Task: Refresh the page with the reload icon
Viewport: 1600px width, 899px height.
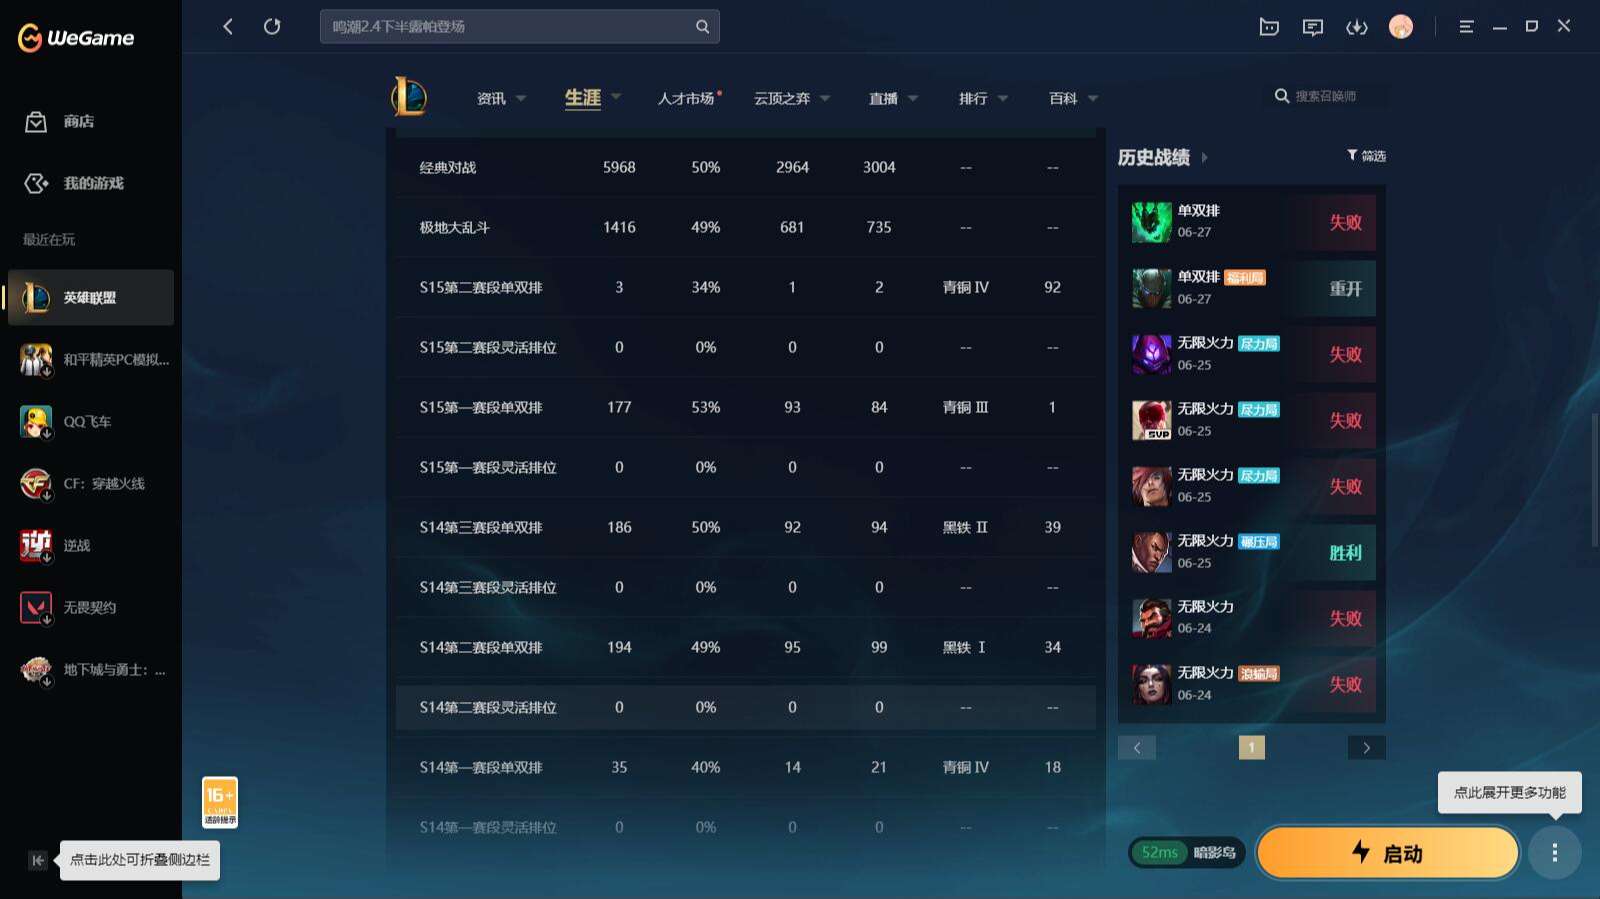Action: (x=272, y=27)
